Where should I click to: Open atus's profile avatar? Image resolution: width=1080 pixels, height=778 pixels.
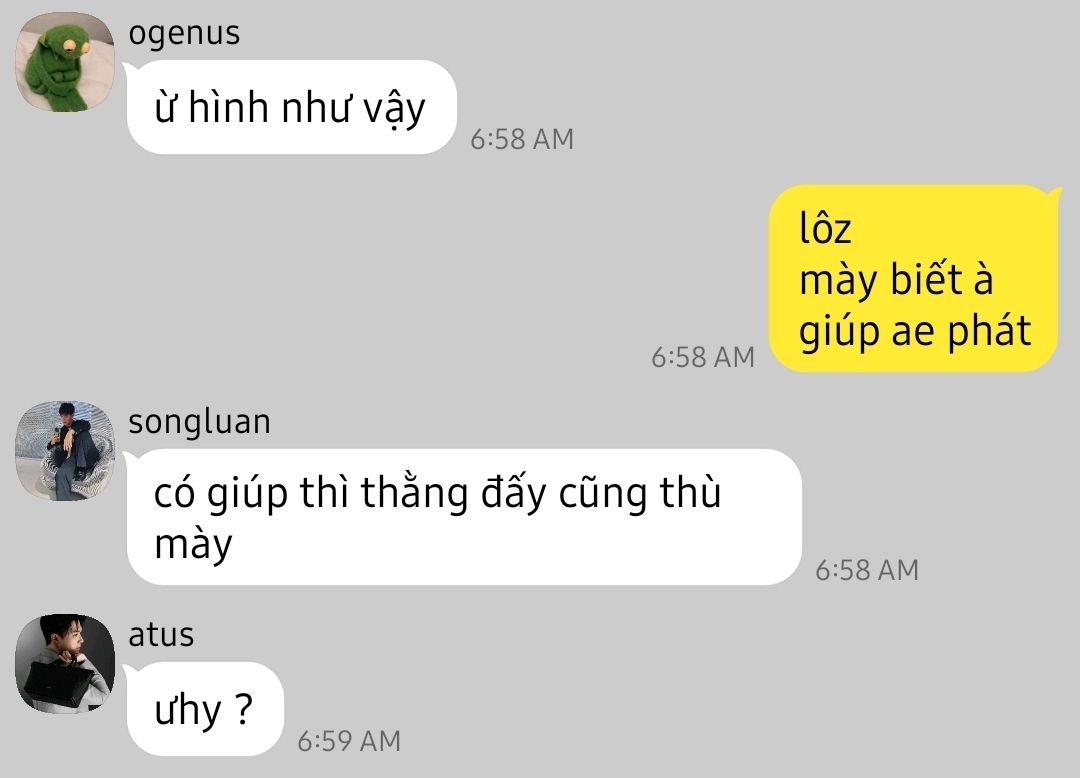pos(65,664)
